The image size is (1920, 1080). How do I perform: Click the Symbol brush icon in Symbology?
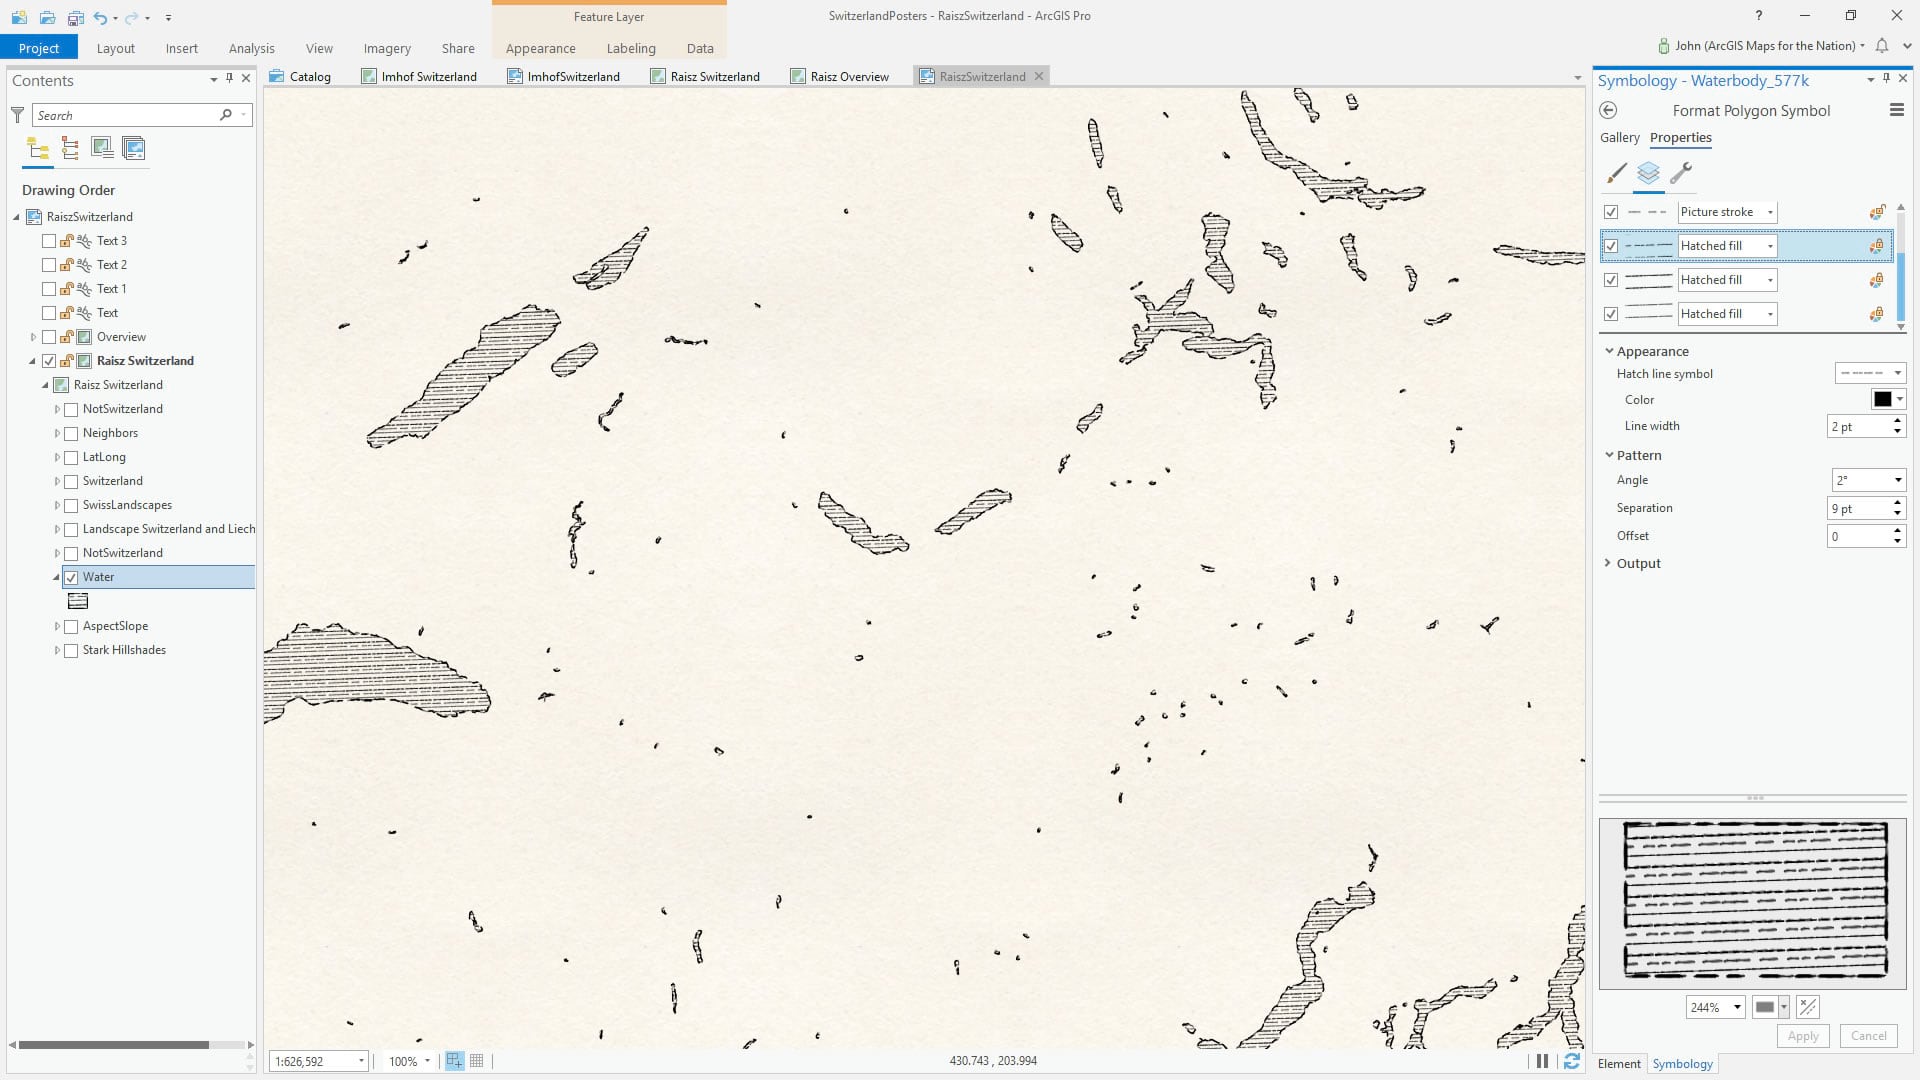(1616, 173)
